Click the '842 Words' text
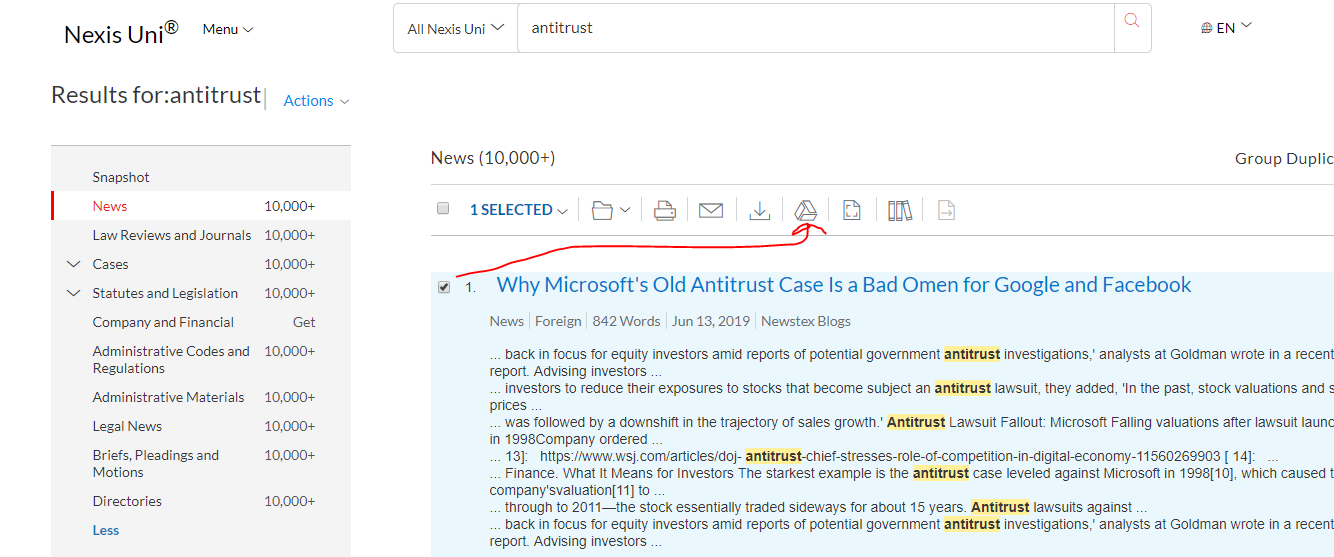Viewport: 1334px width, 557px height. point(626,321)
